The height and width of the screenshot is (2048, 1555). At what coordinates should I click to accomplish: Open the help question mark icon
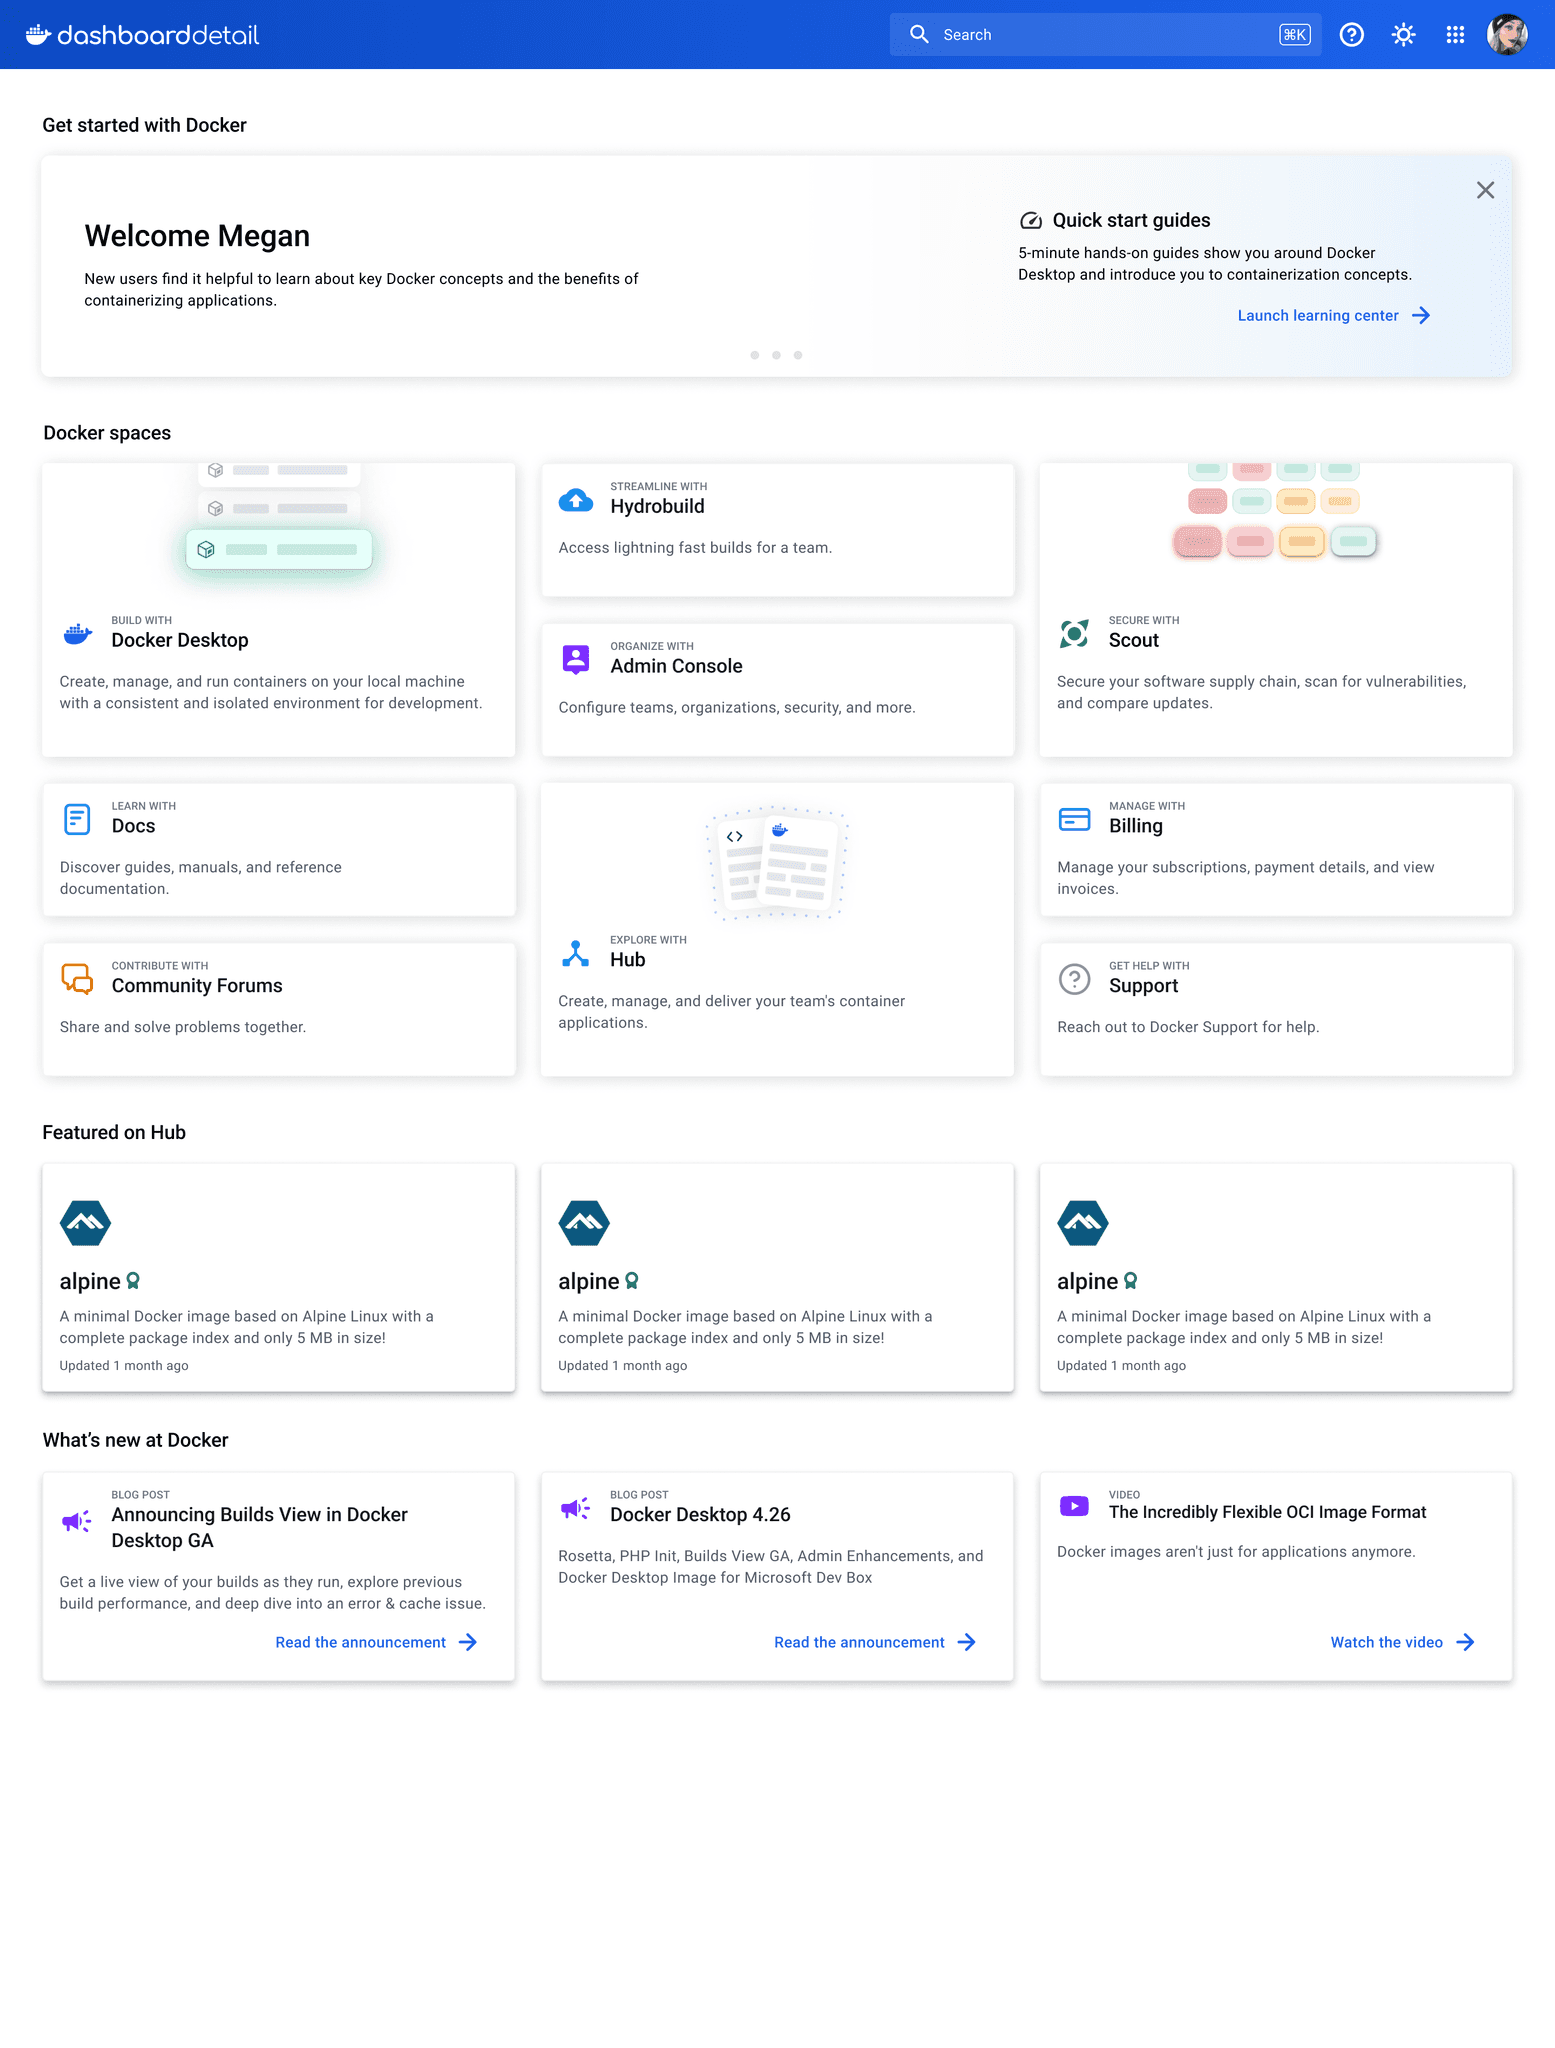click(x=1351, y=35)
